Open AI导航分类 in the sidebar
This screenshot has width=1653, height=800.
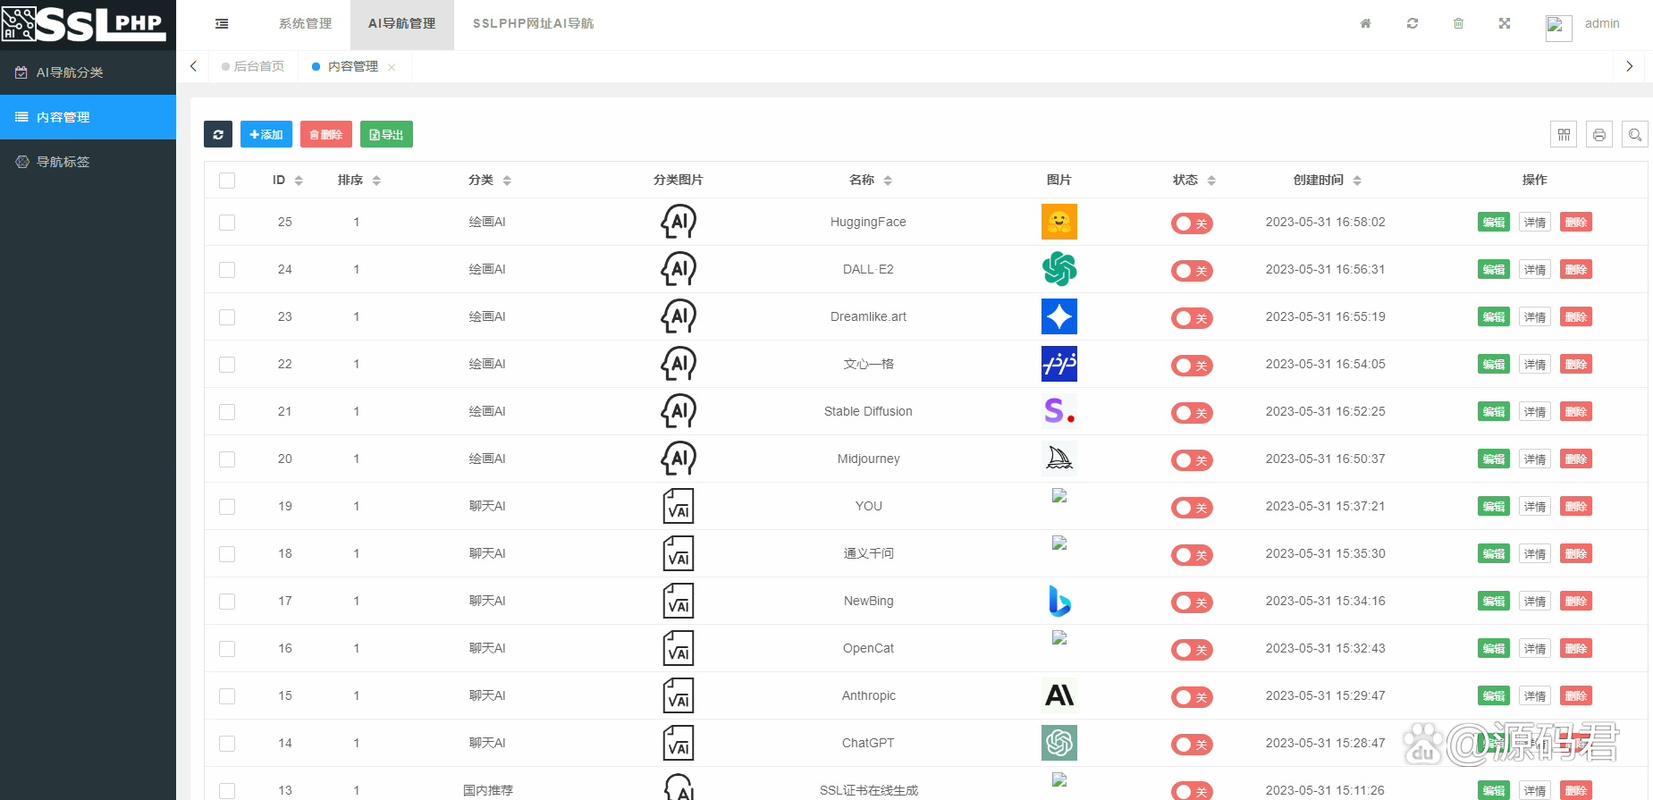pos(88,72)
